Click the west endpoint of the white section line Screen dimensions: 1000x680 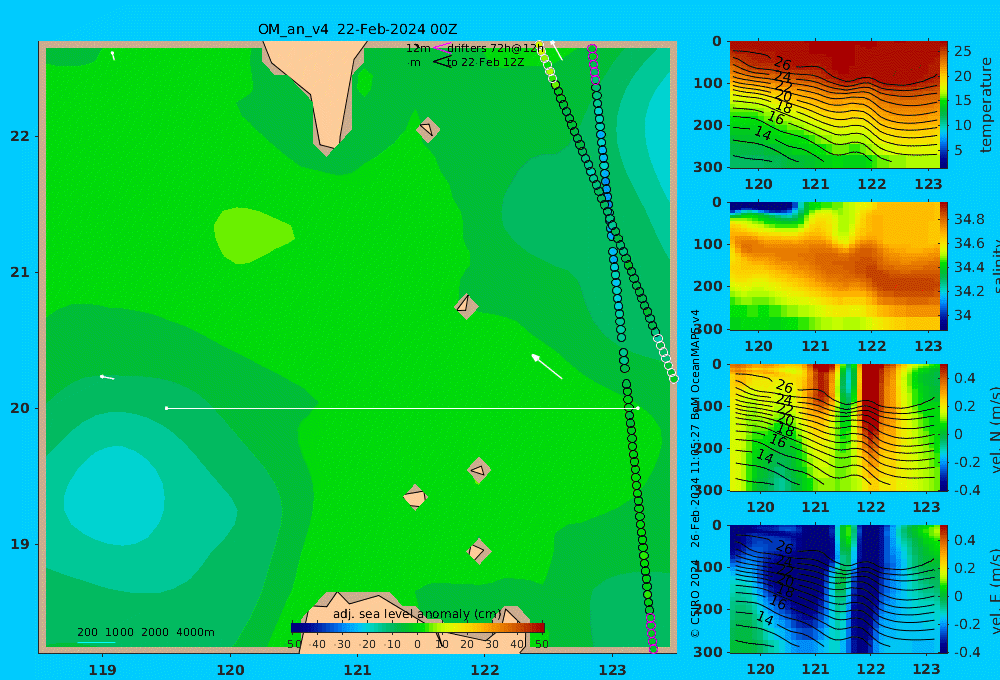coord(167,408)
